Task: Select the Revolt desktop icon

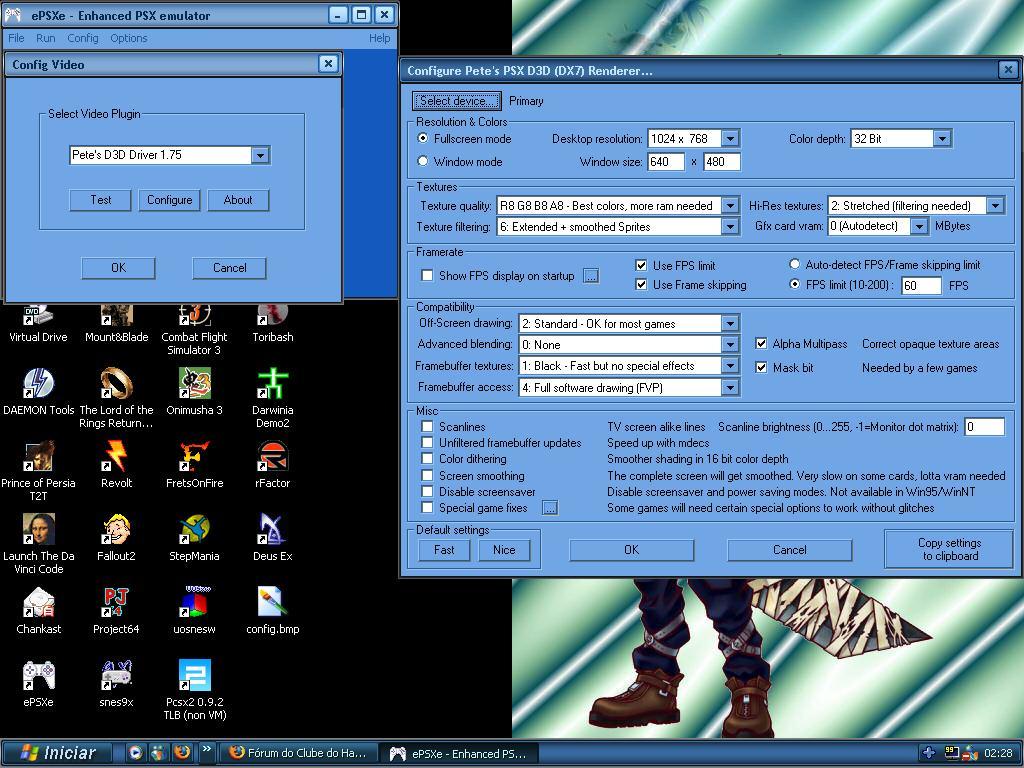Action: coord(116,465)
